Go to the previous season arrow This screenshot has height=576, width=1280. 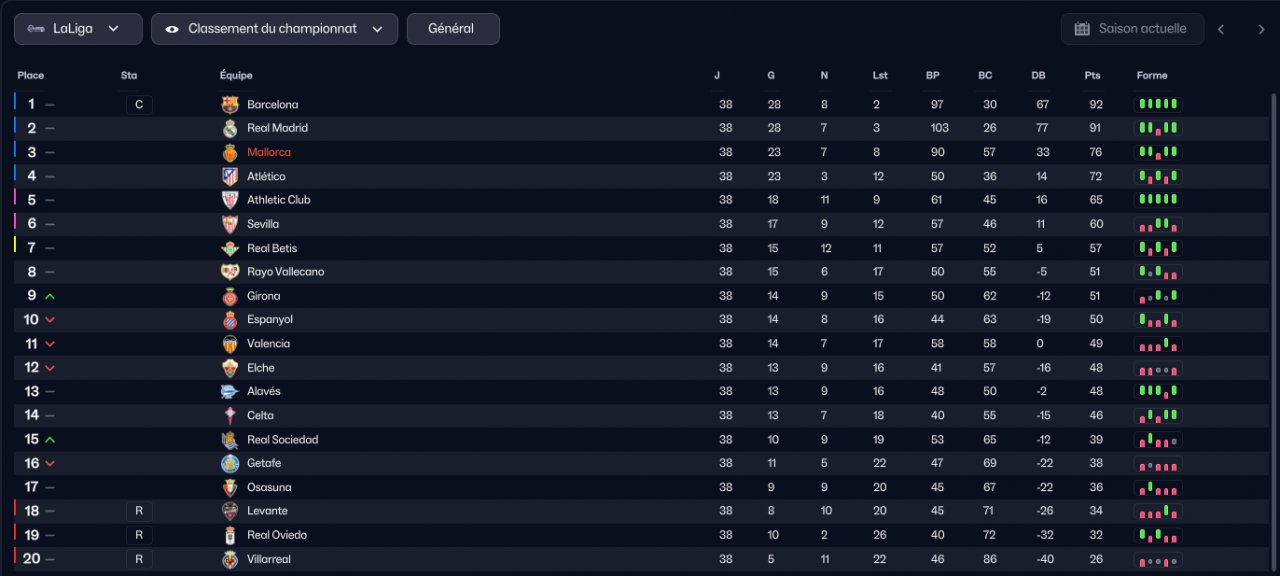pos(1221,29)
